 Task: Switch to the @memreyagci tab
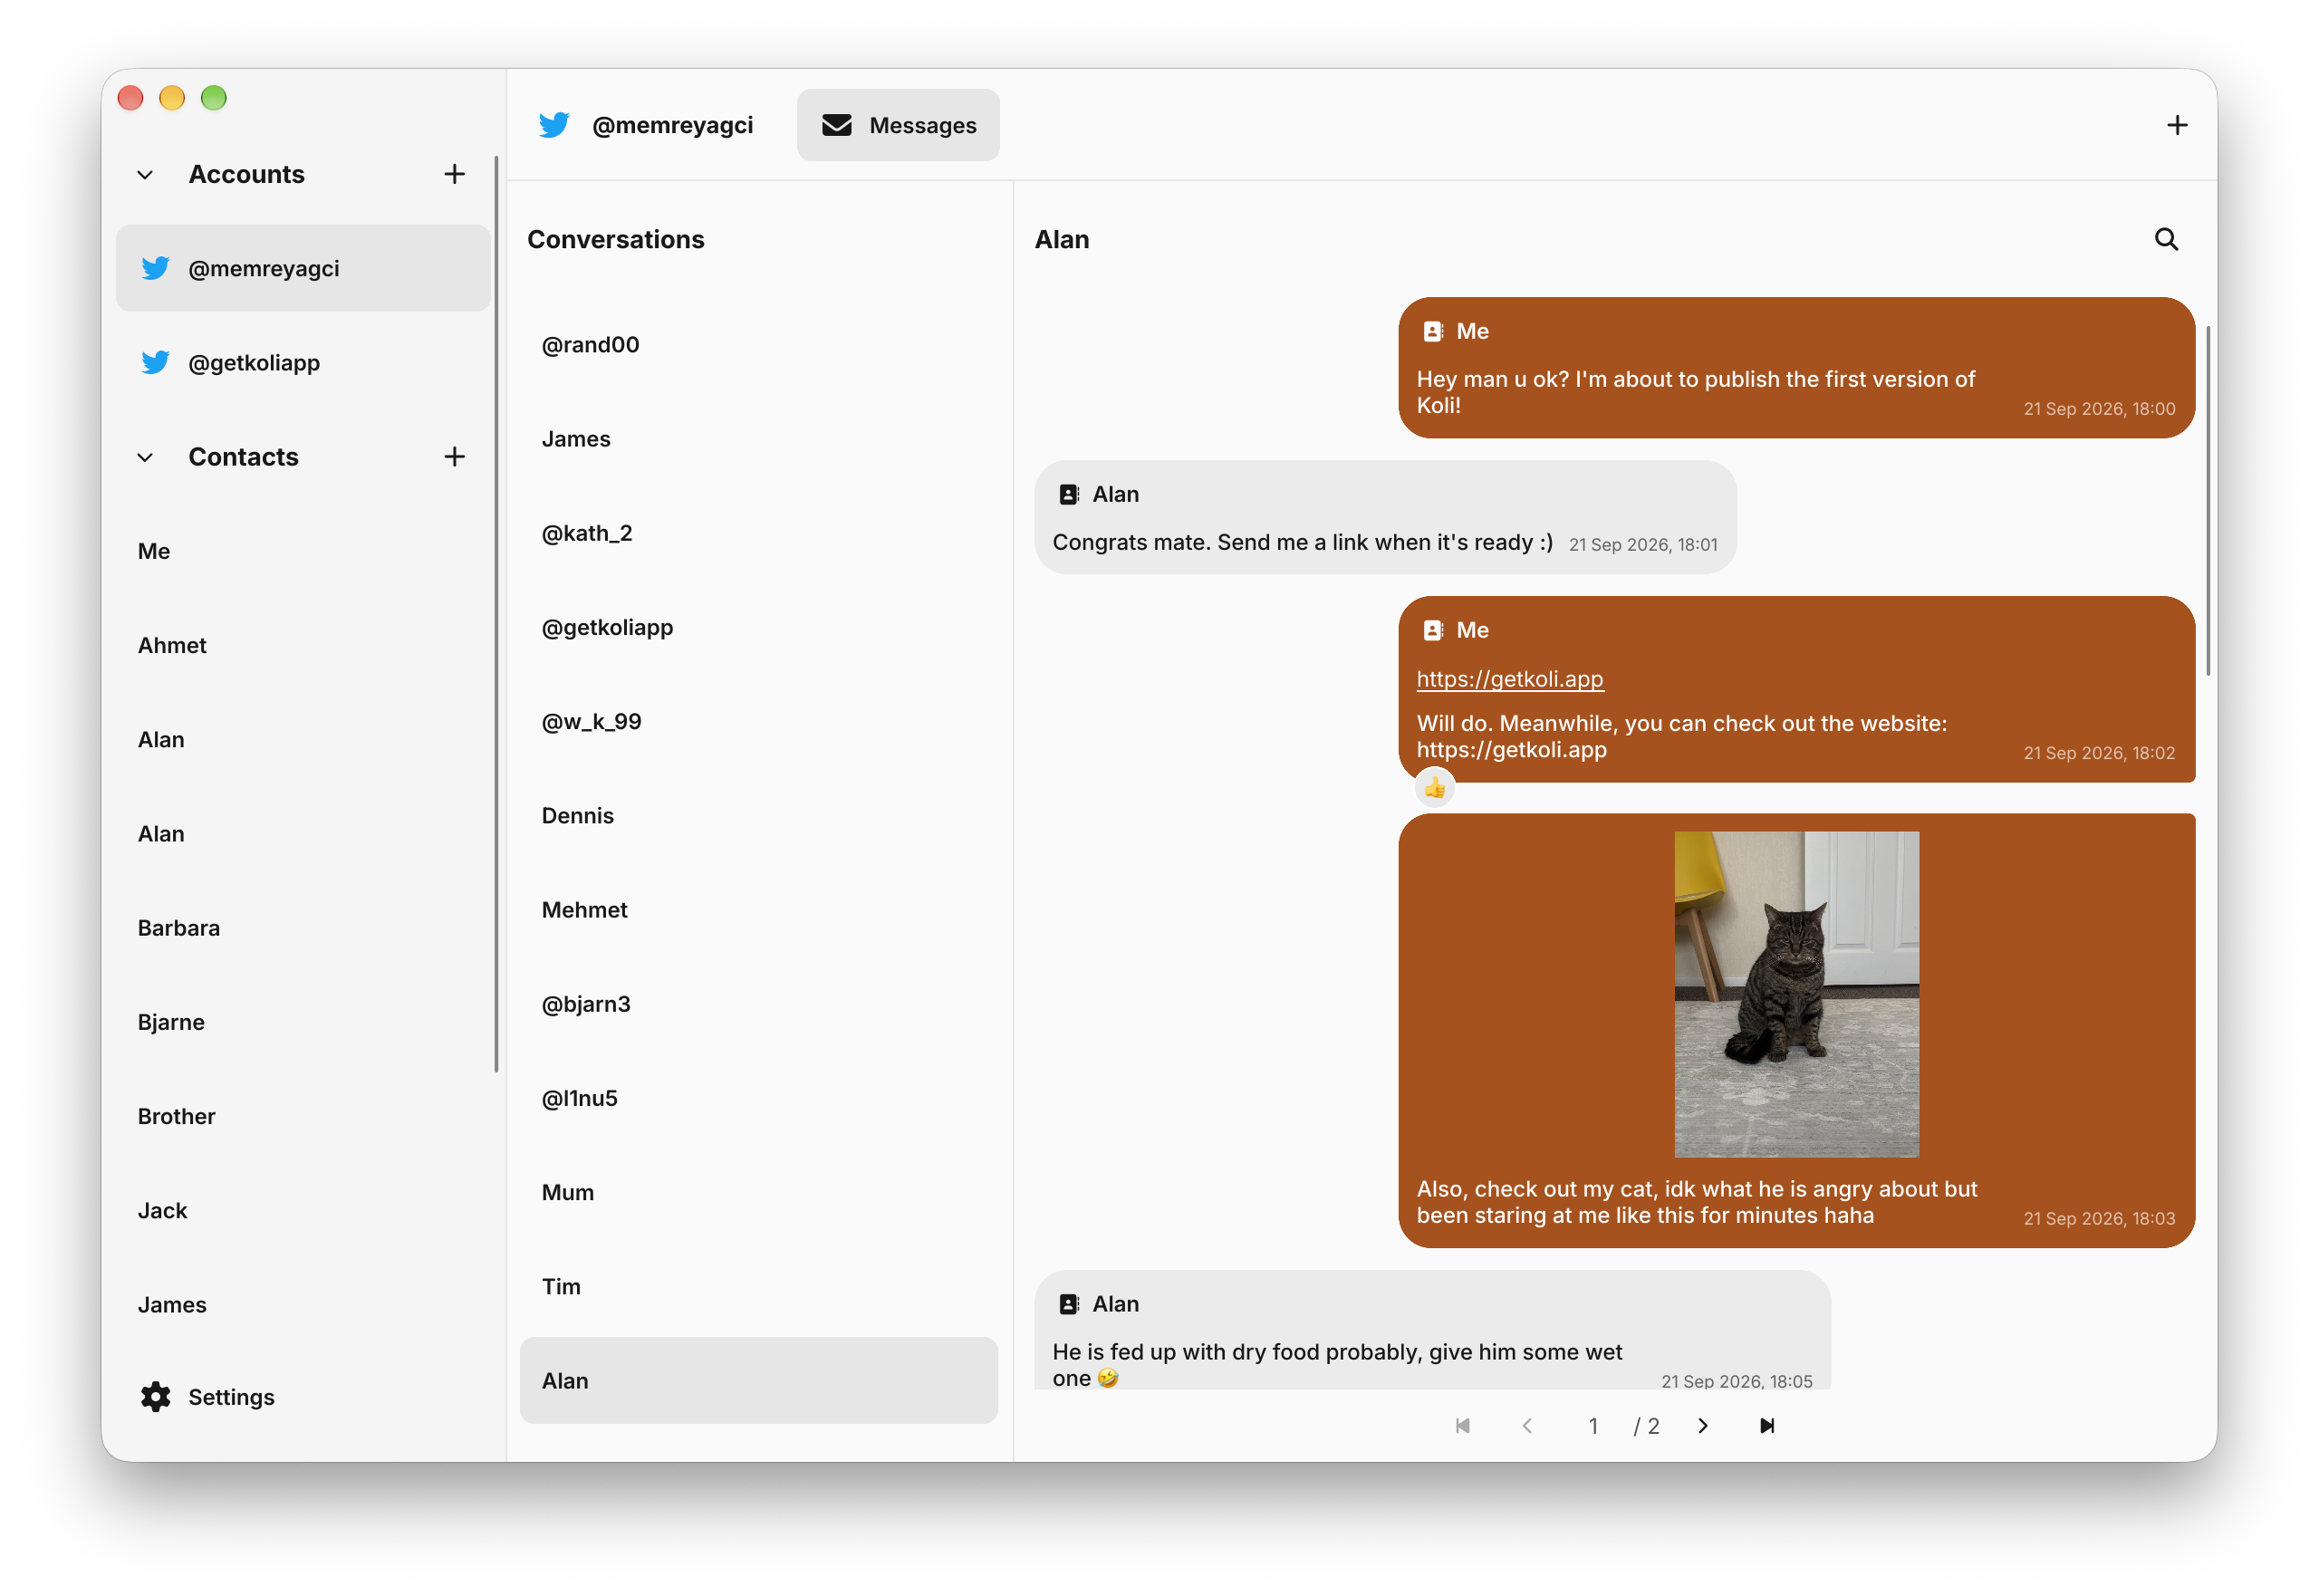click(x=647, y=125)
